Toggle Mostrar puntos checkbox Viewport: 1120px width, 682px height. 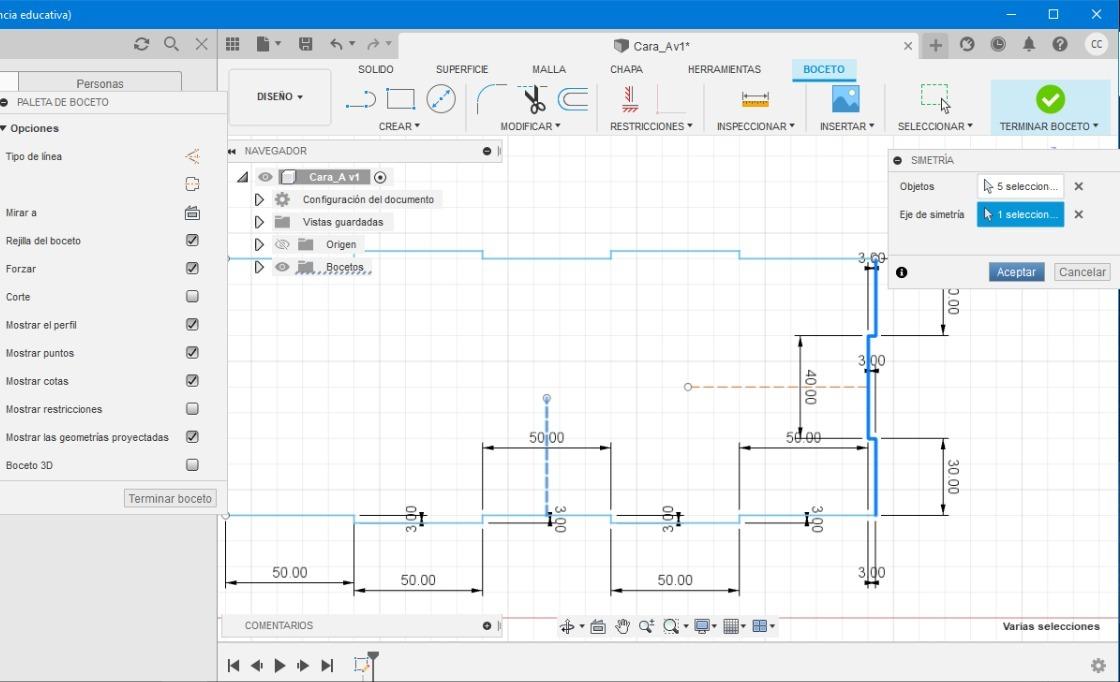[192, 352]
